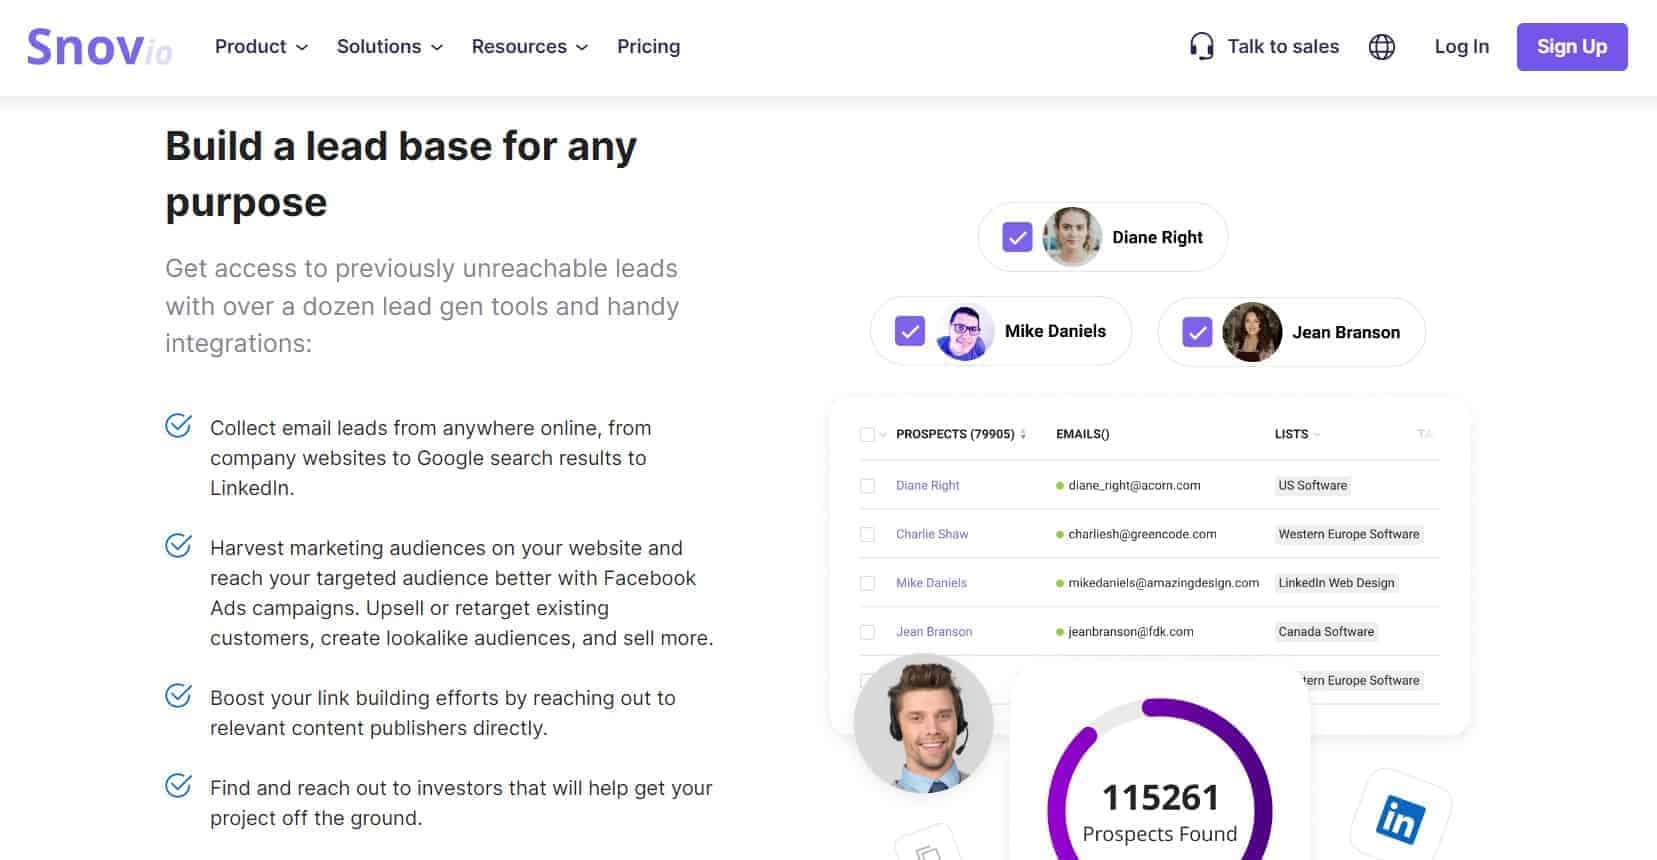The width and height of the screenshot is (1657, 860).
Task: Click the US Software list tag
Action: [1312, 486]
